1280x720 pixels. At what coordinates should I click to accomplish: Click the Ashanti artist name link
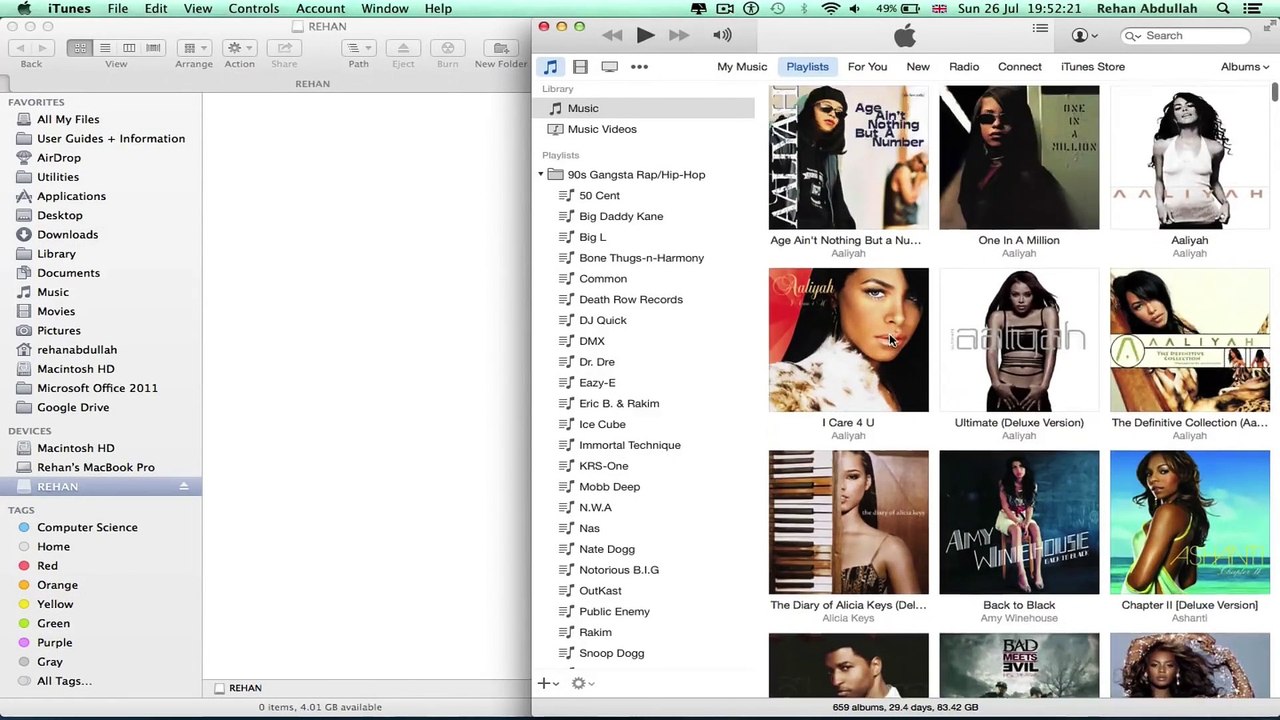[1190, 618]
